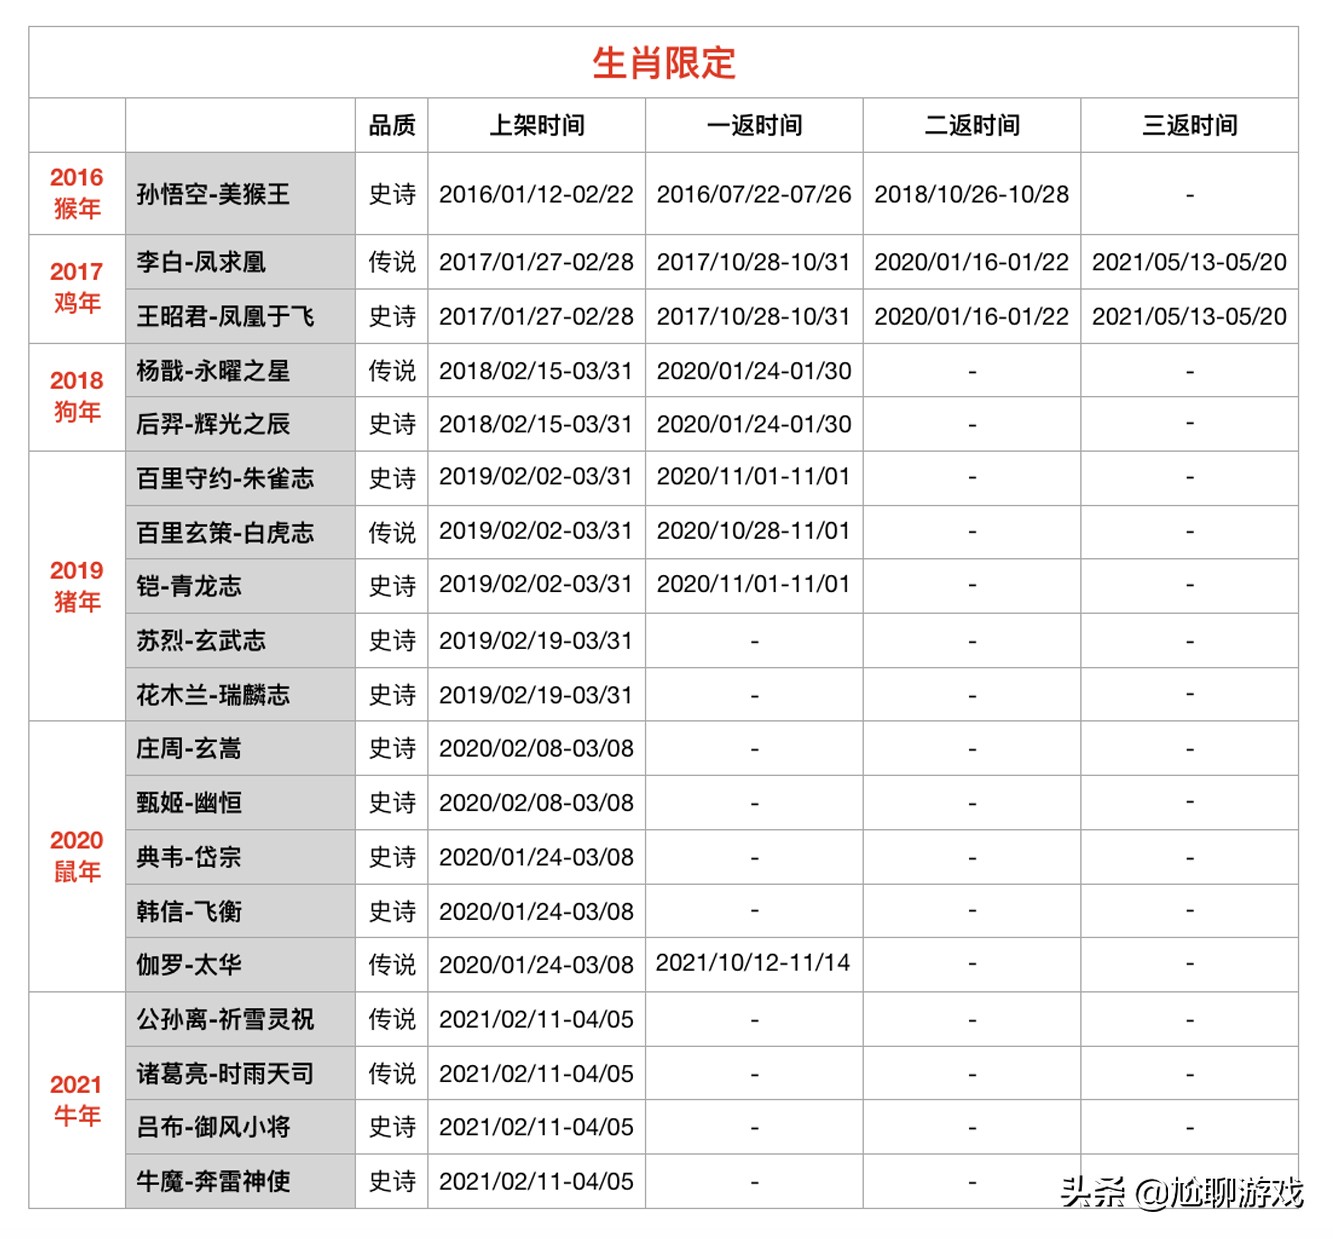The image size is (1334, 1239).
Task: Select the 一返时间 column header
Action: click(x=755, y=125)
